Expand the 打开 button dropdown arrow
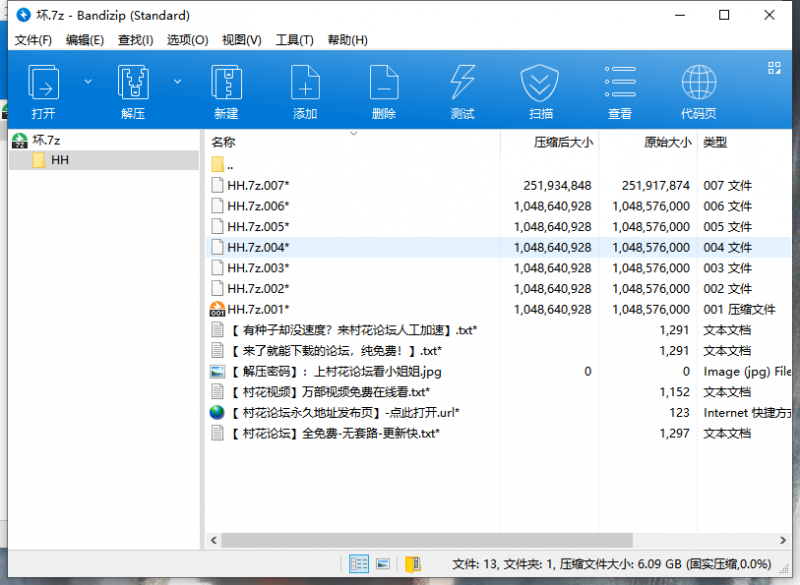Screen dimensions: 800x585 pos(86,83)
